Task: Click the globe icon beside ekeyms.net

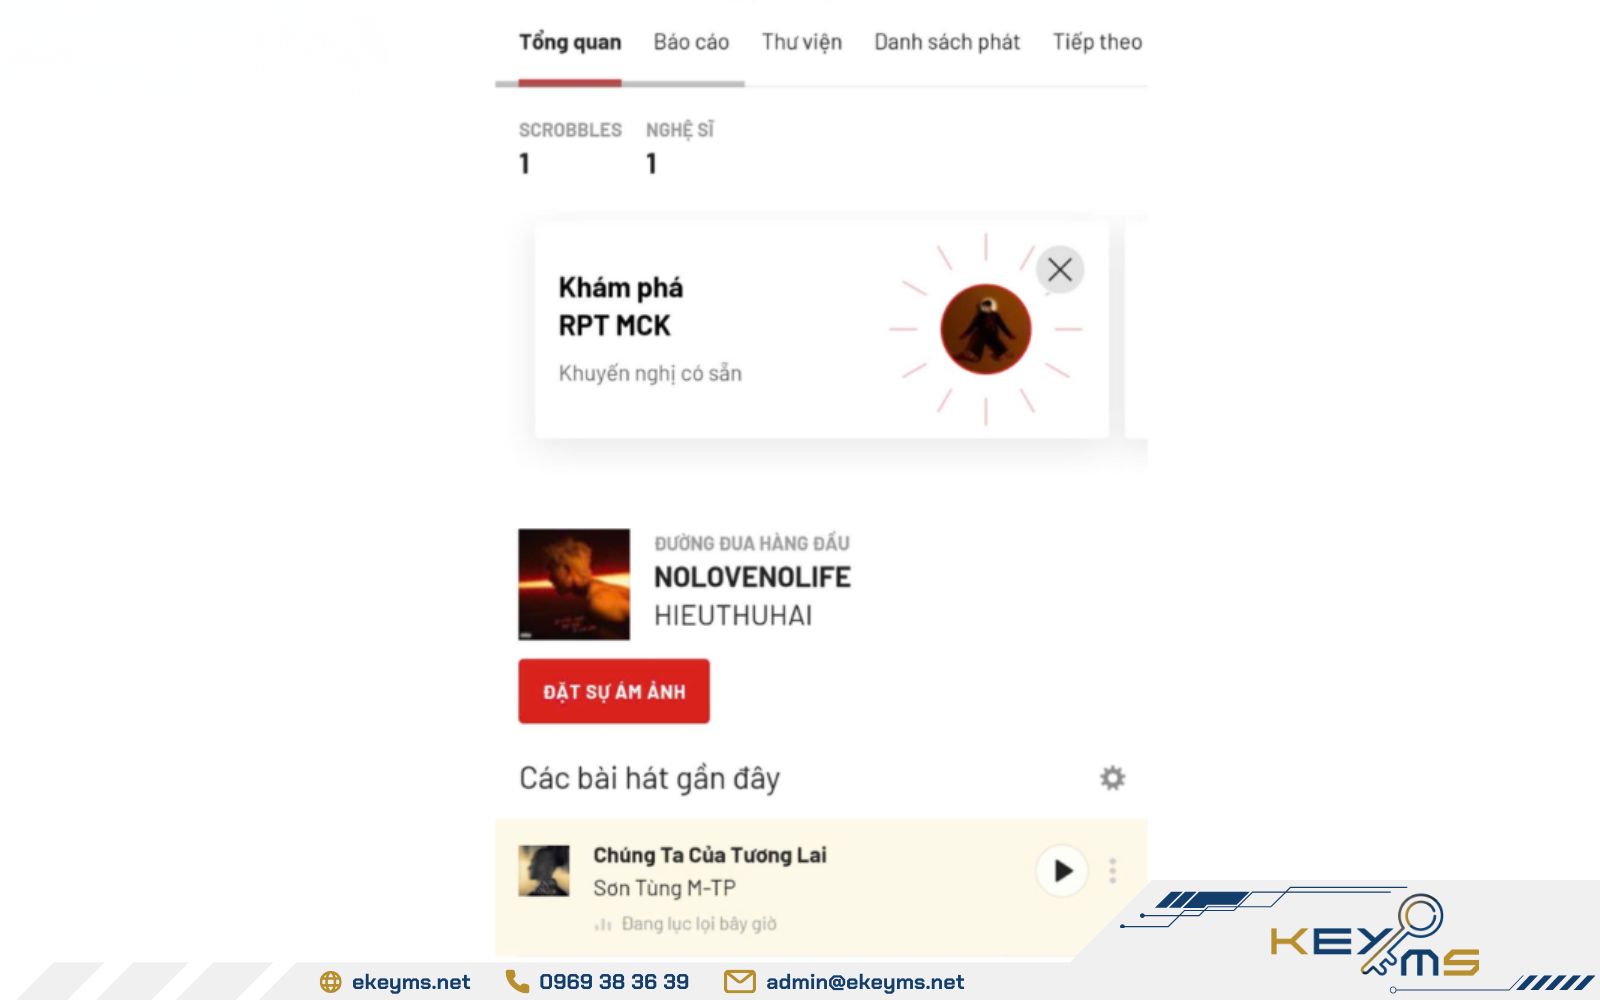Action: [x=330, y=982]
